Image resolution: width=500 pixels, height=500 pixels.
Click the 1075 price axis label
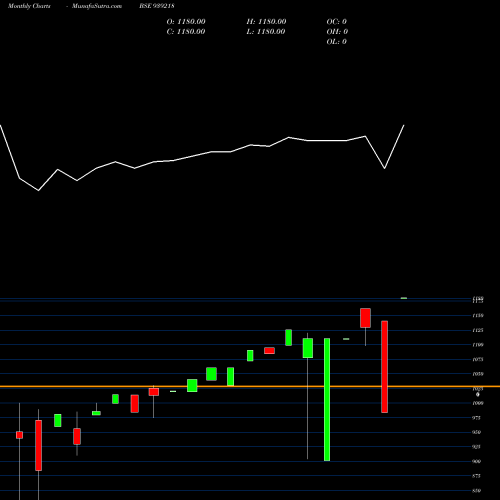478,359
